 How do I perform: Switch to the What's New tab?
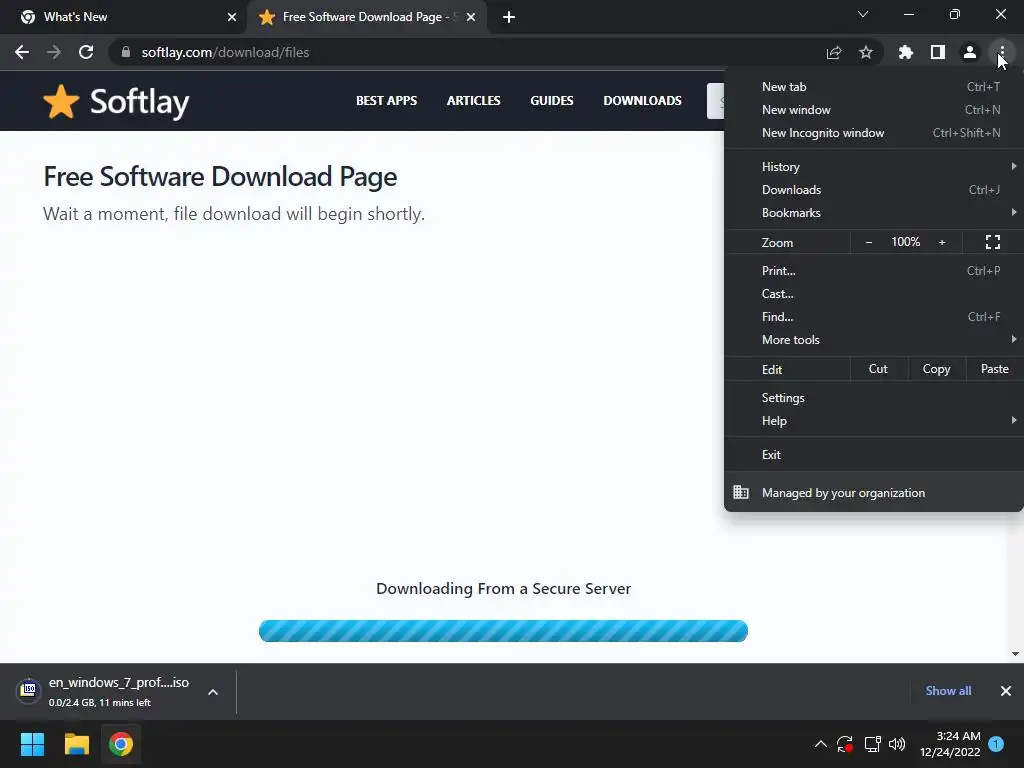click(x=122, y=17)
